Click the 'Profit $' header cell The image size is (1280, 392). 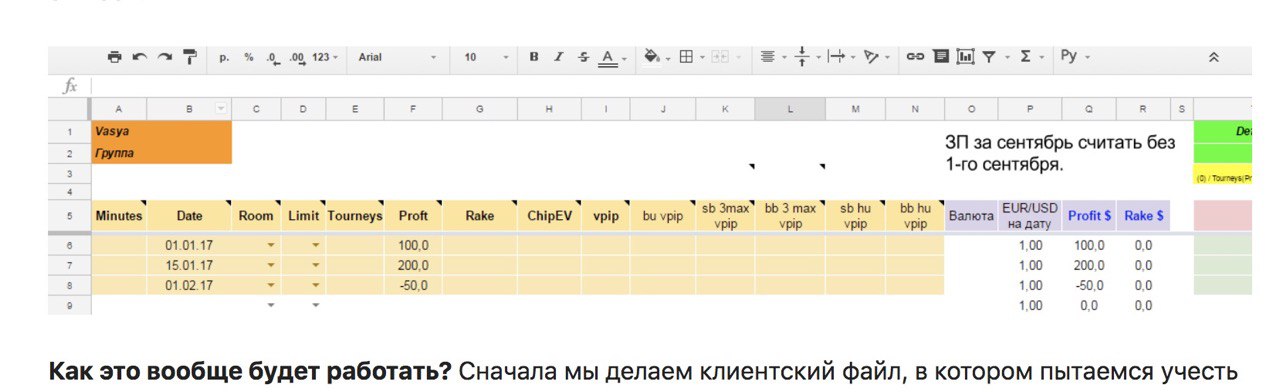pyautogui.click(x=1089, y=215)
